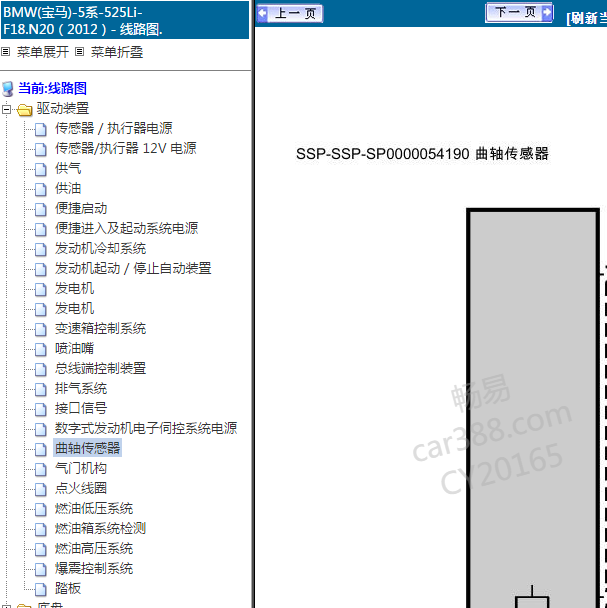
Task: Go to next page with 下一页 button
Action: pos(519,13)
